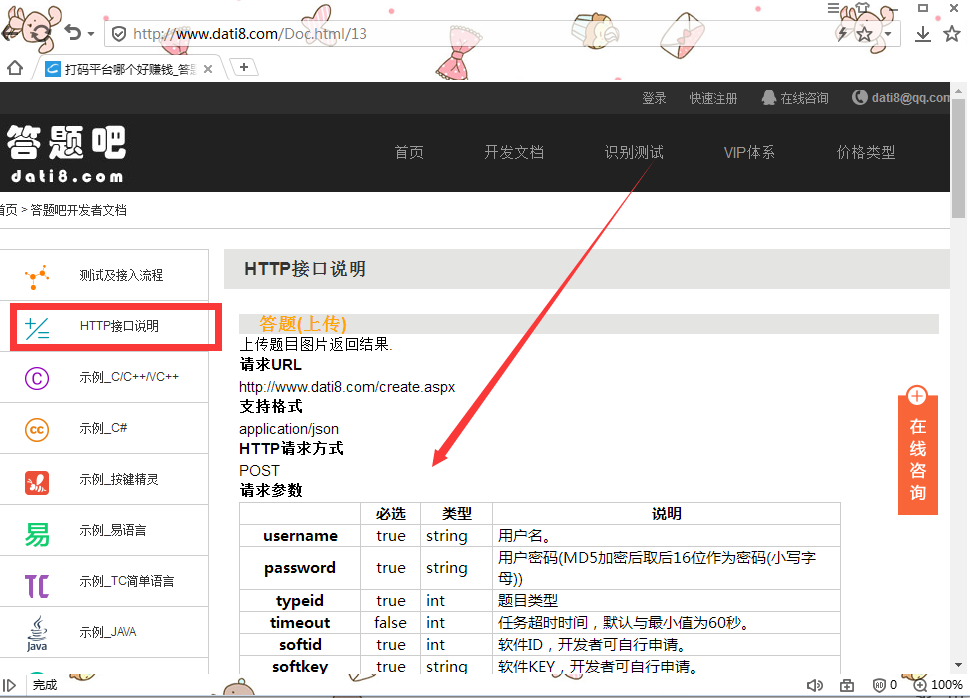Open the VIP体系 navigation menu item

(749, 152)
